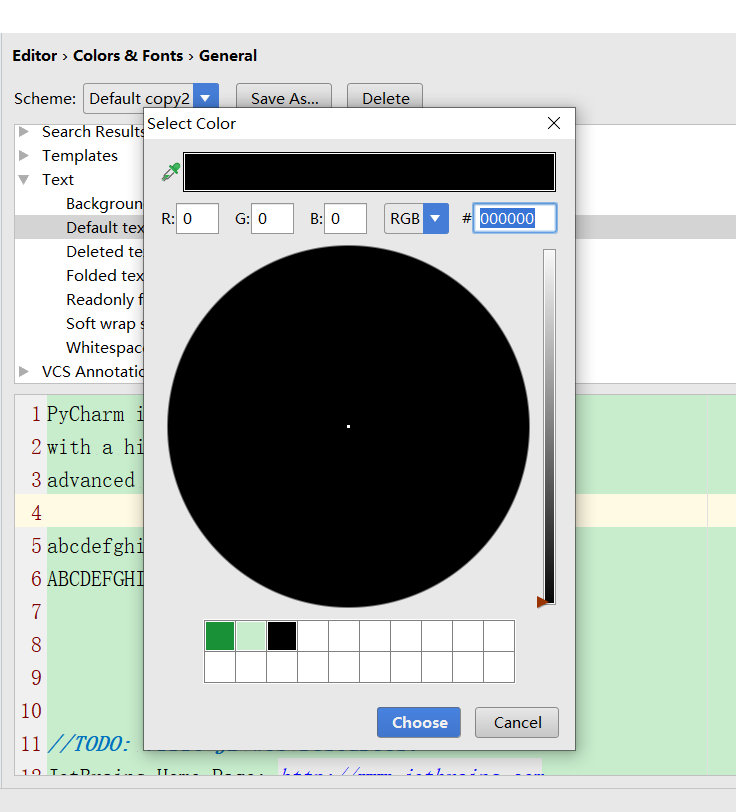Select the dark green recent color swatch
This screenshot has height=812, width=736.
[x=220, y=636]
